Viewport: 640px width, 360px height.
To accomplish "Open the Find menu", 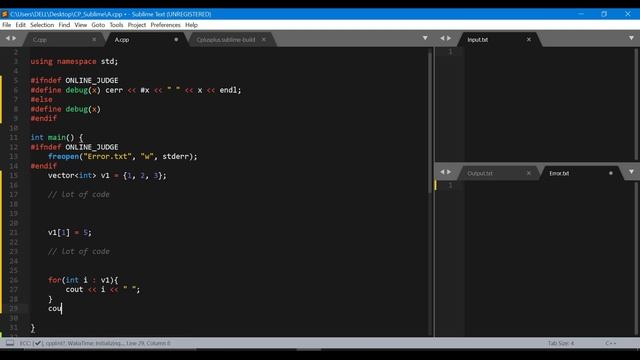I will point(64,25).
